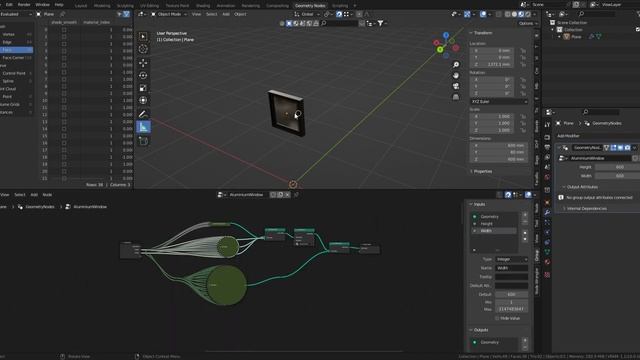Switch to Geometry Nodes workspace tab
The image size is (640, 360).
click(310, 6)
